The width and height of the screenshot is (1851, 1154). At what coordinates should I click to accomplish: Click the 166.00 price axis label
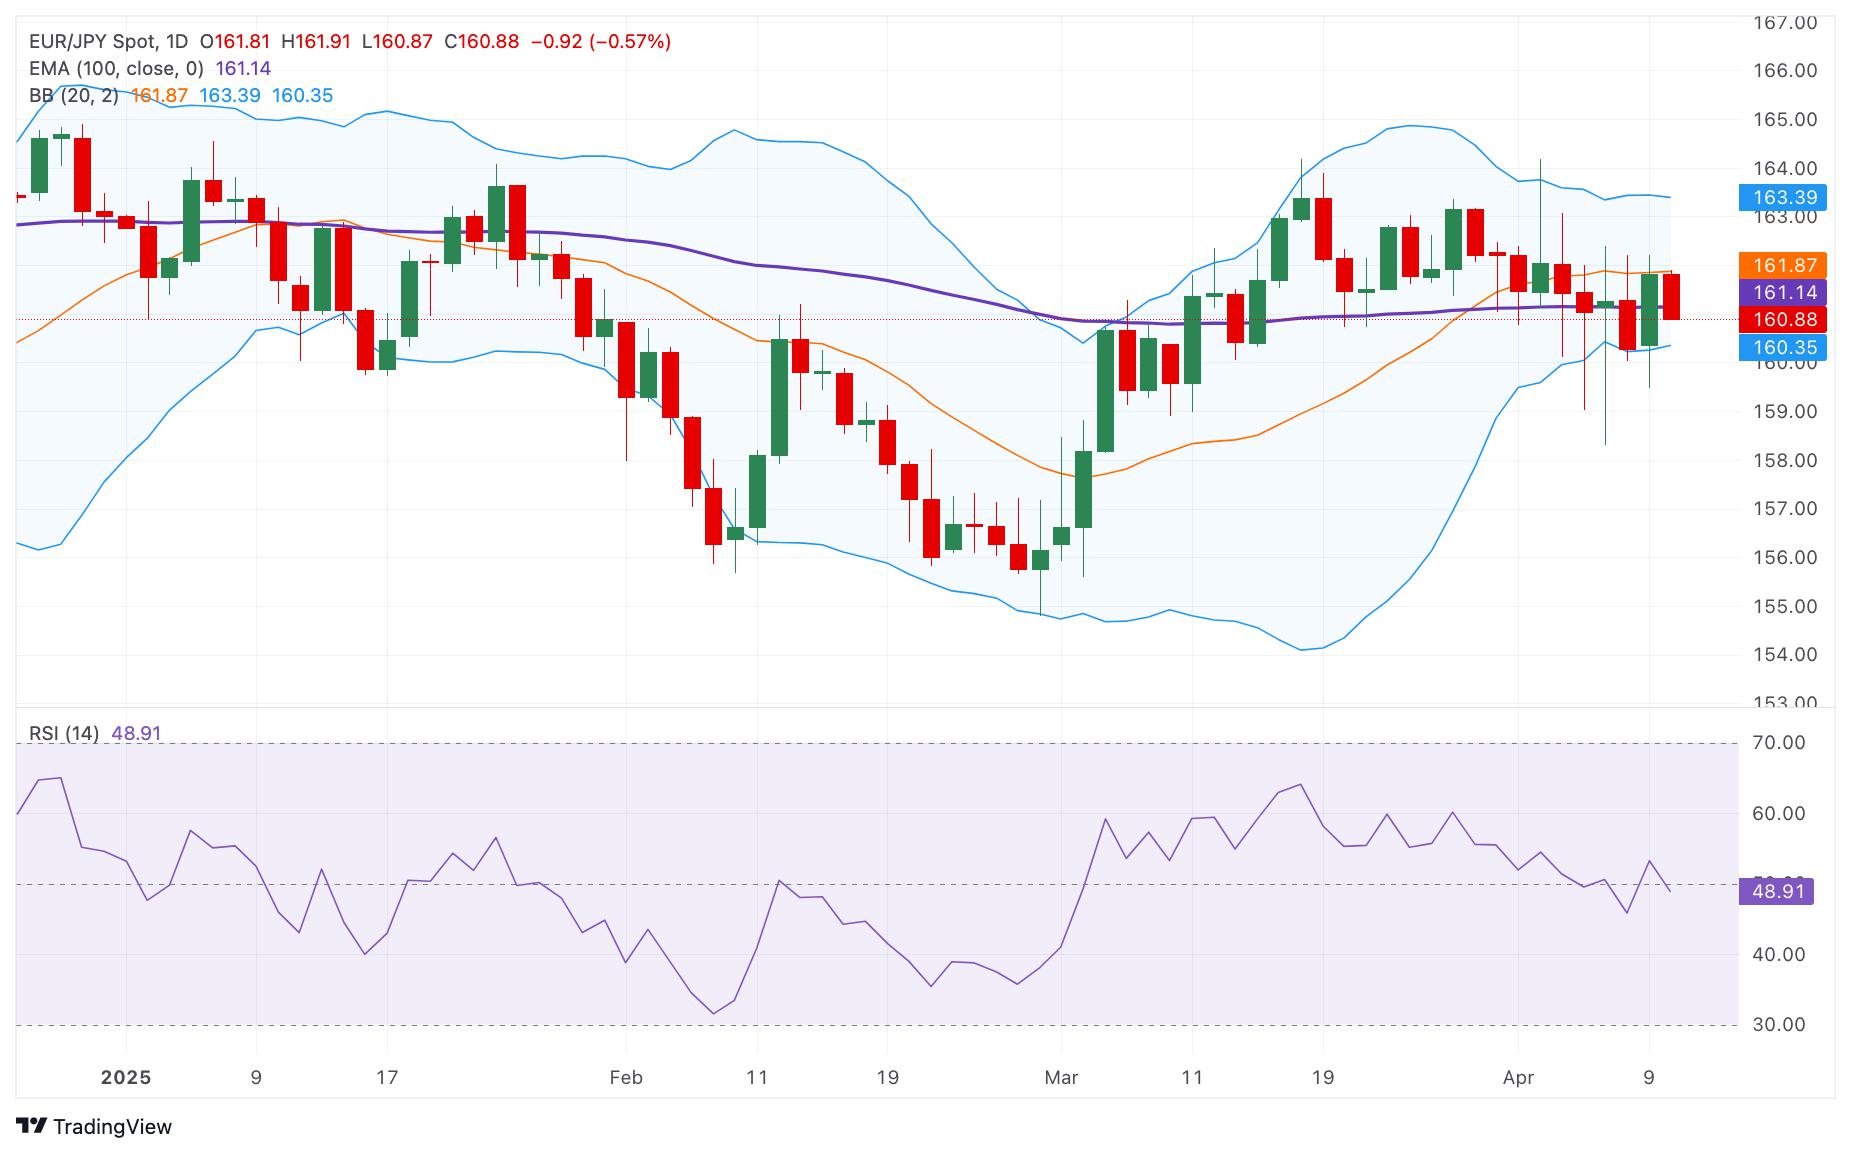1787,70
